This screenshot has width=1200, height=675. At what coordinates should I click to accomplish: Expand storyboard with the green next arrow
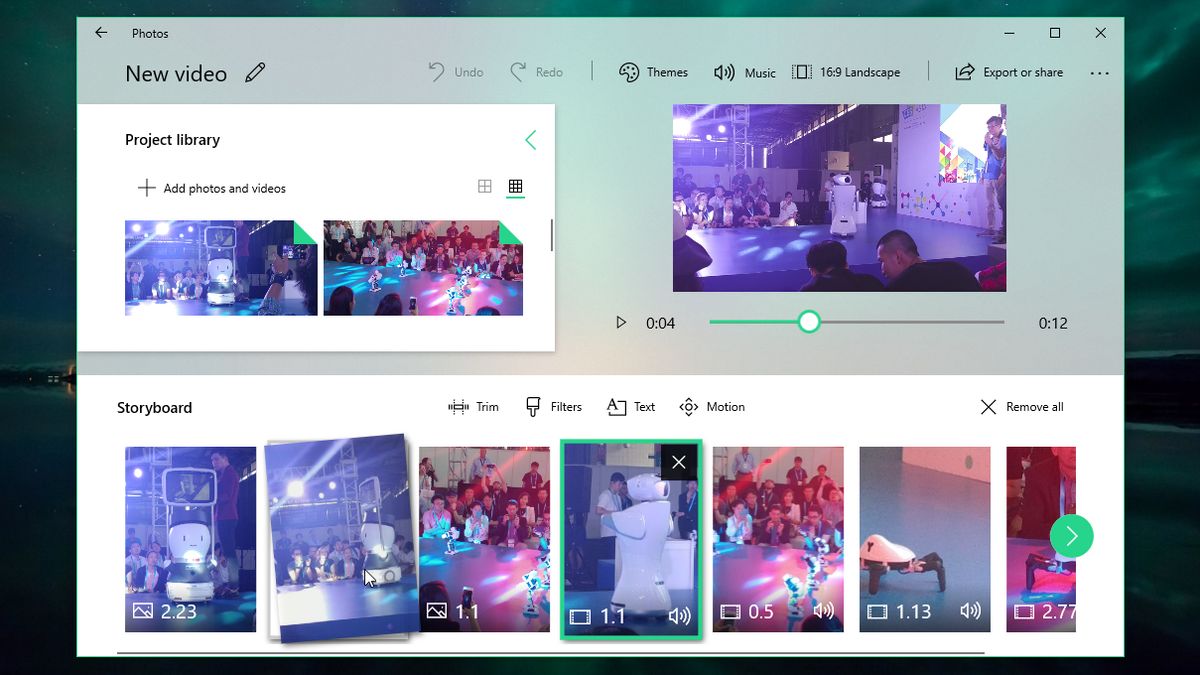tap(1072, 537)
